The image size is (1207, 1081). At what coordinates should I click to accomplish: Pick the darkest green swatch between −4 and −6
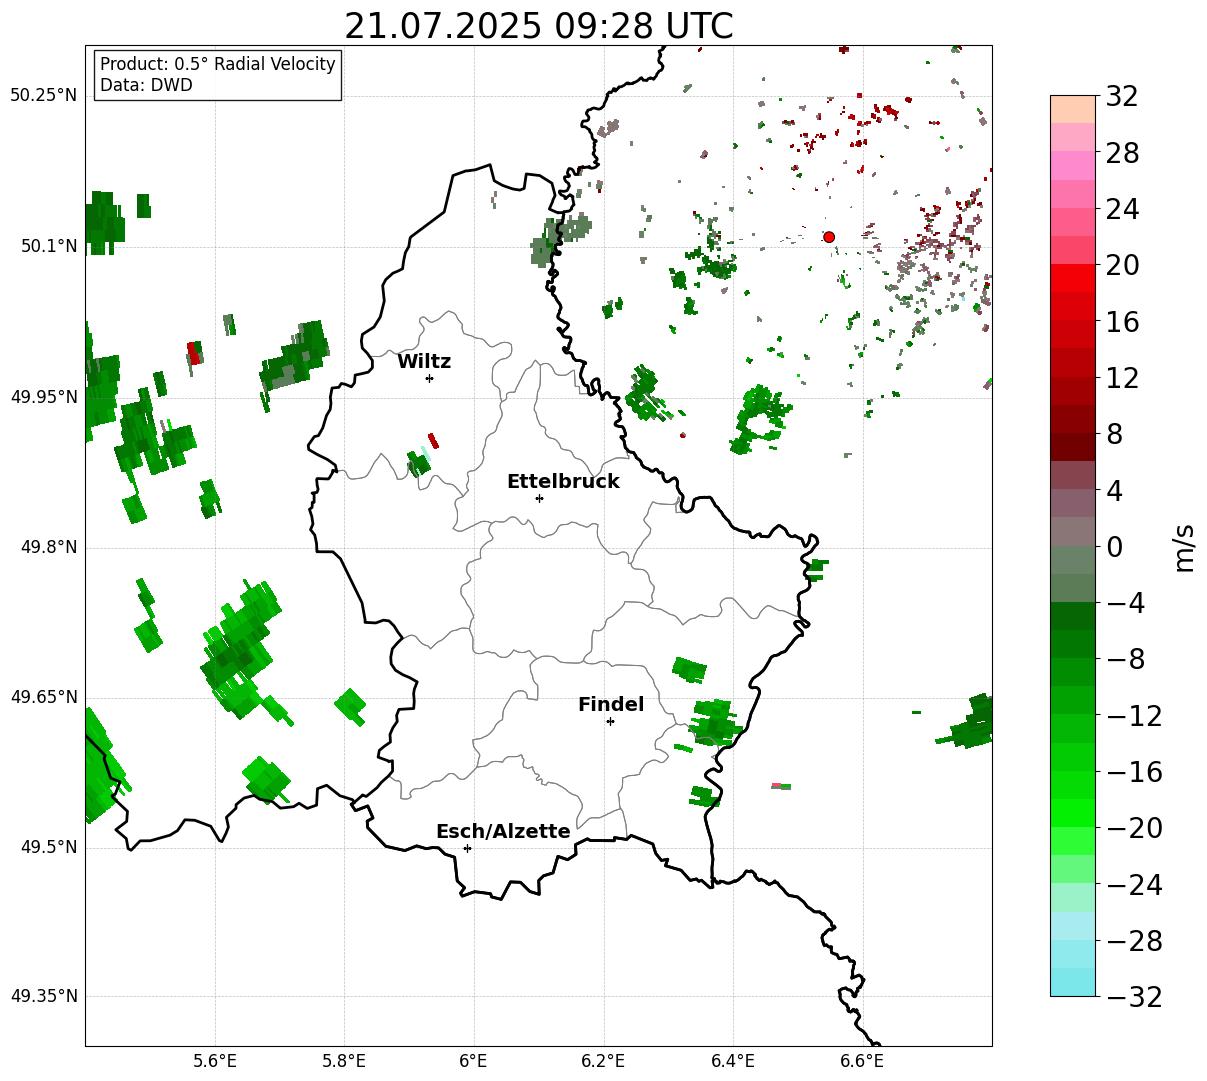[1073, 616]
